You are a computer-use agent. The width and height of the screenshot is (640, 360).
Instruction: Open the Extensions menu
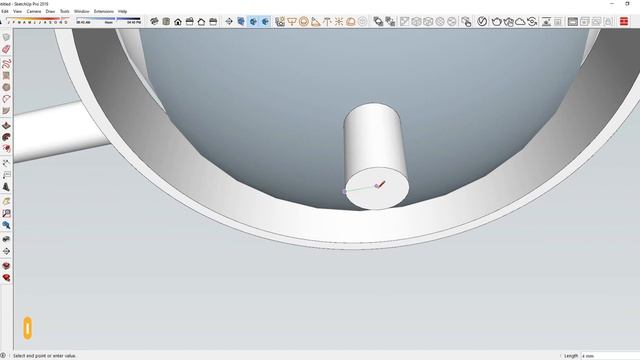(104, 11)
